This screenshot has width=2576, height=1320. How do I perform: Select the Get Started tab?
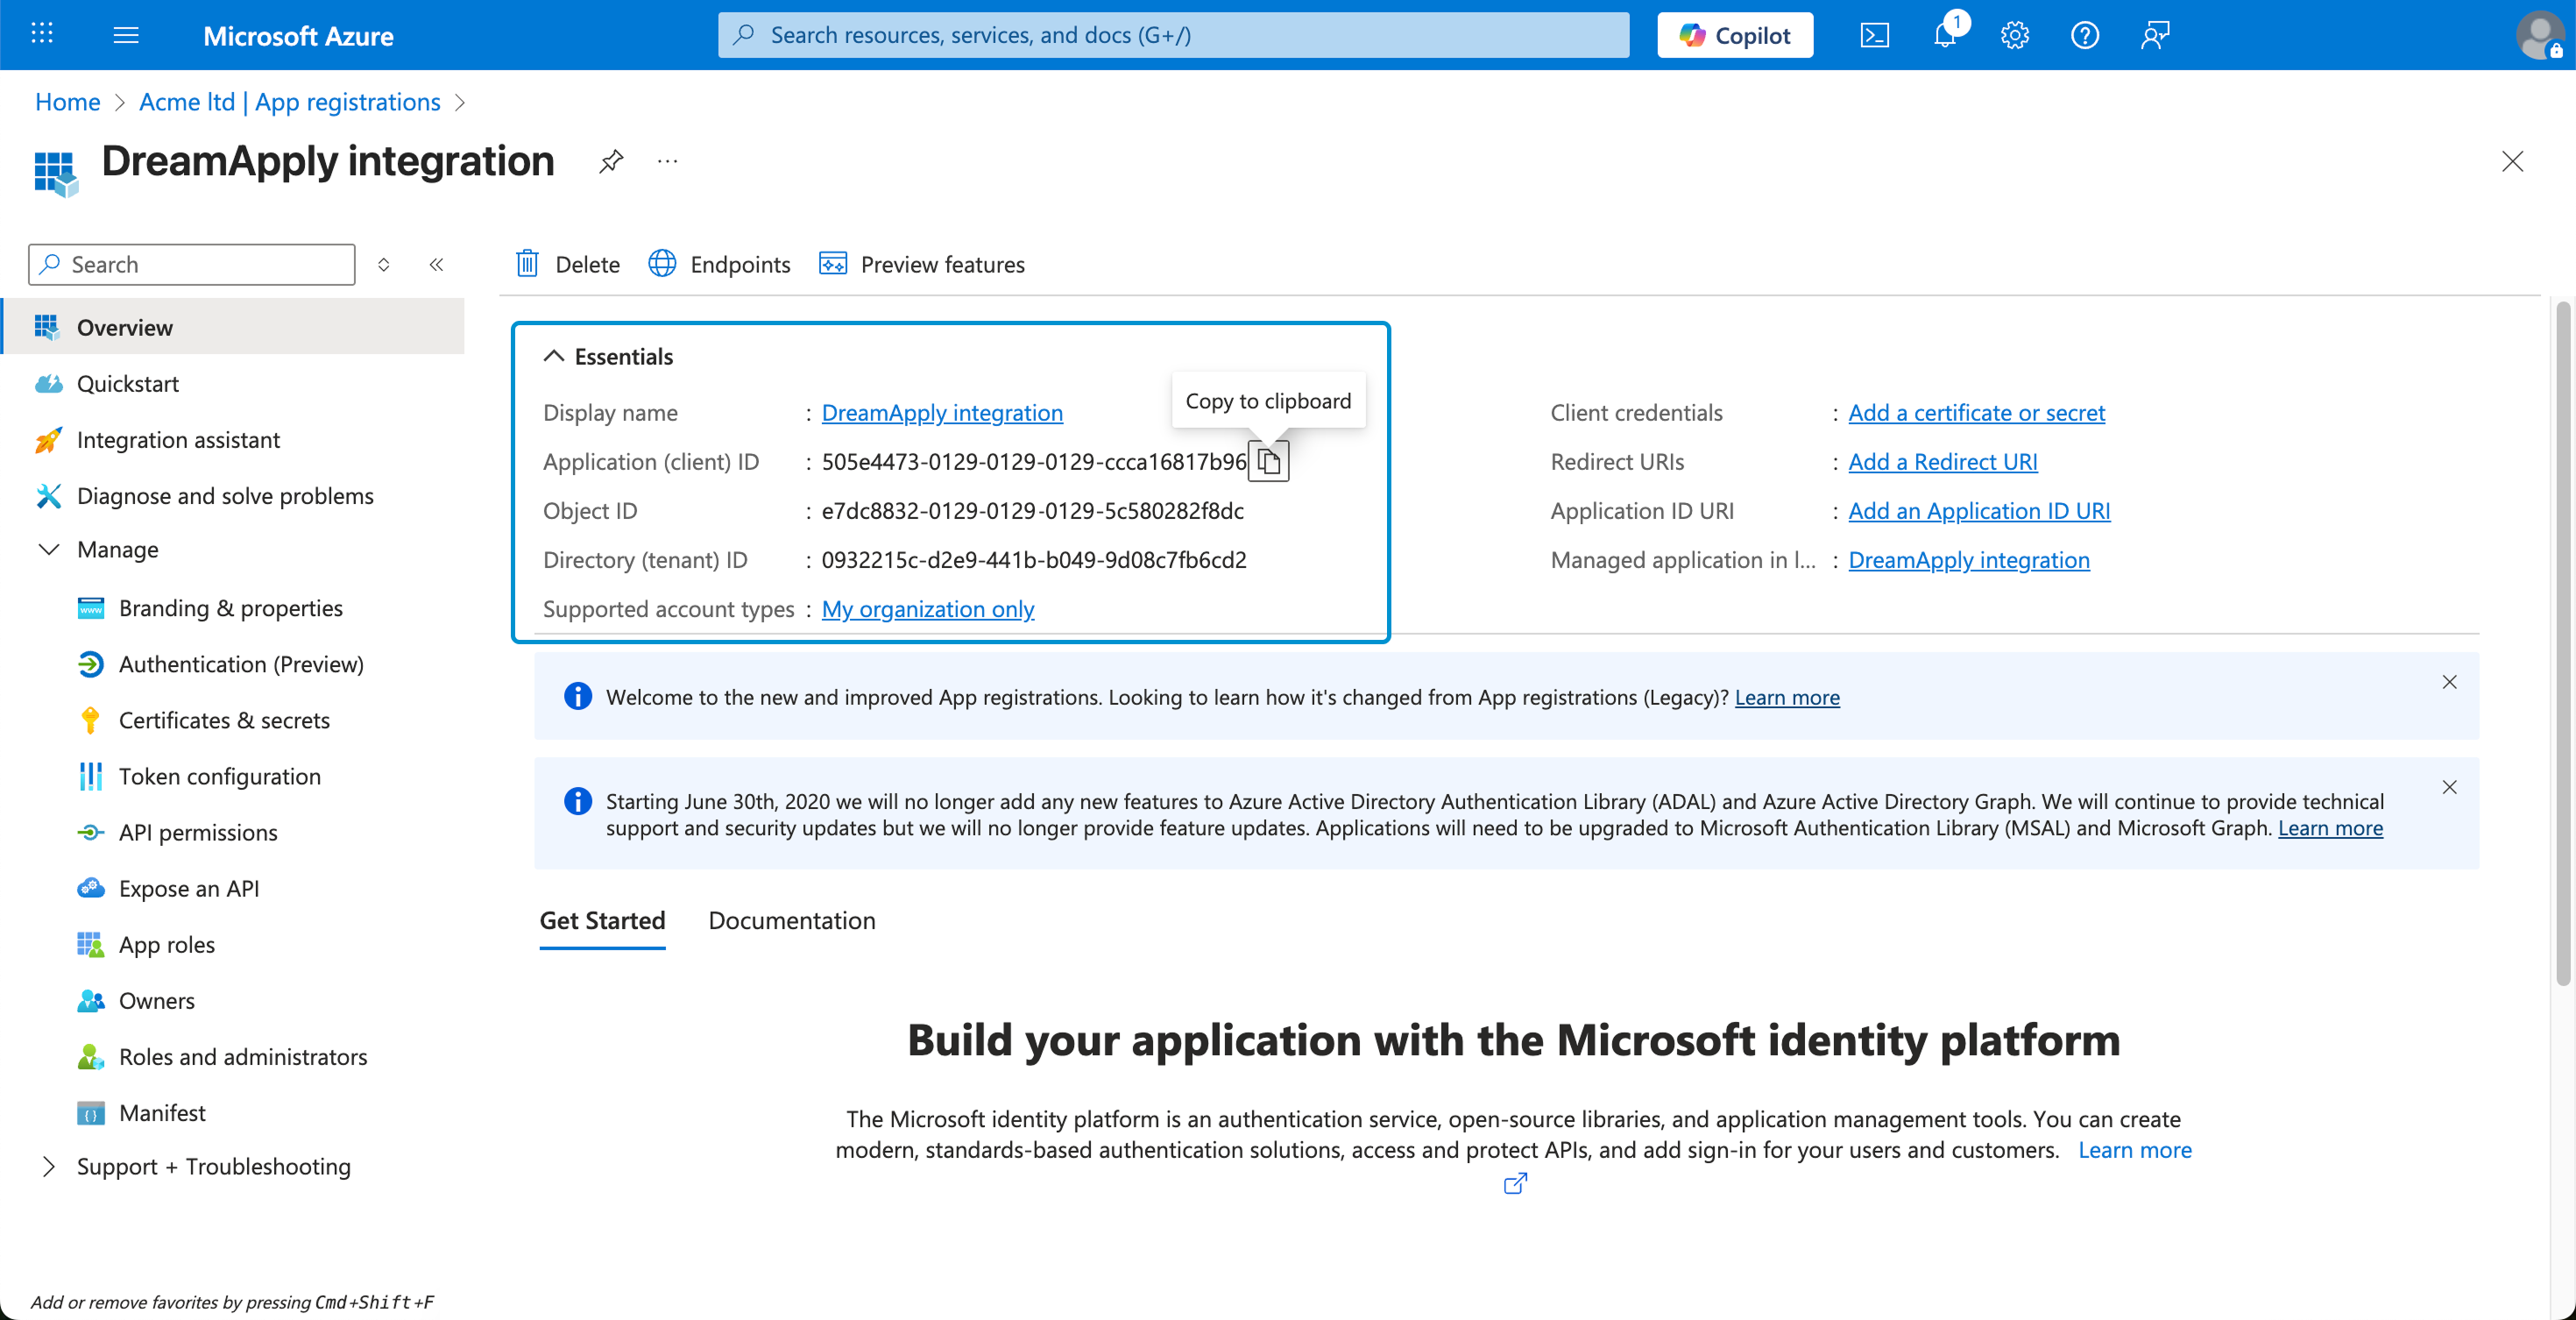pyautogui.click(x=602, y=920)
